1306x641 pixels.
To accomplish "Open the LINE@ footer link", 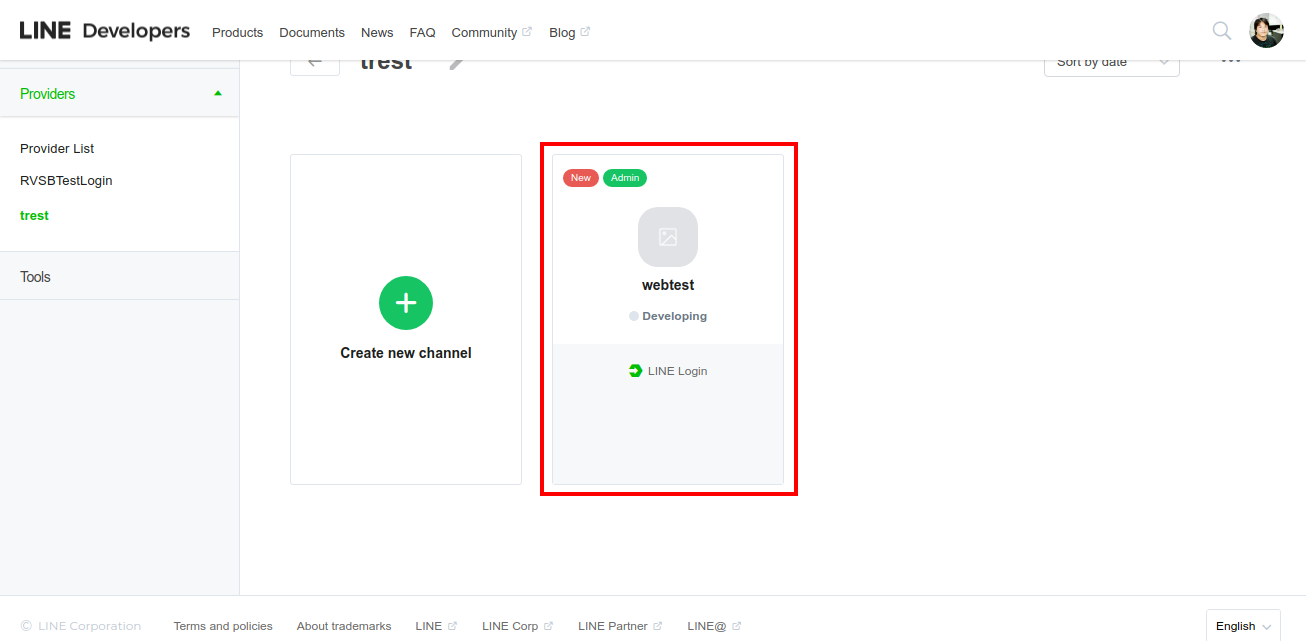I will (714, 626).
